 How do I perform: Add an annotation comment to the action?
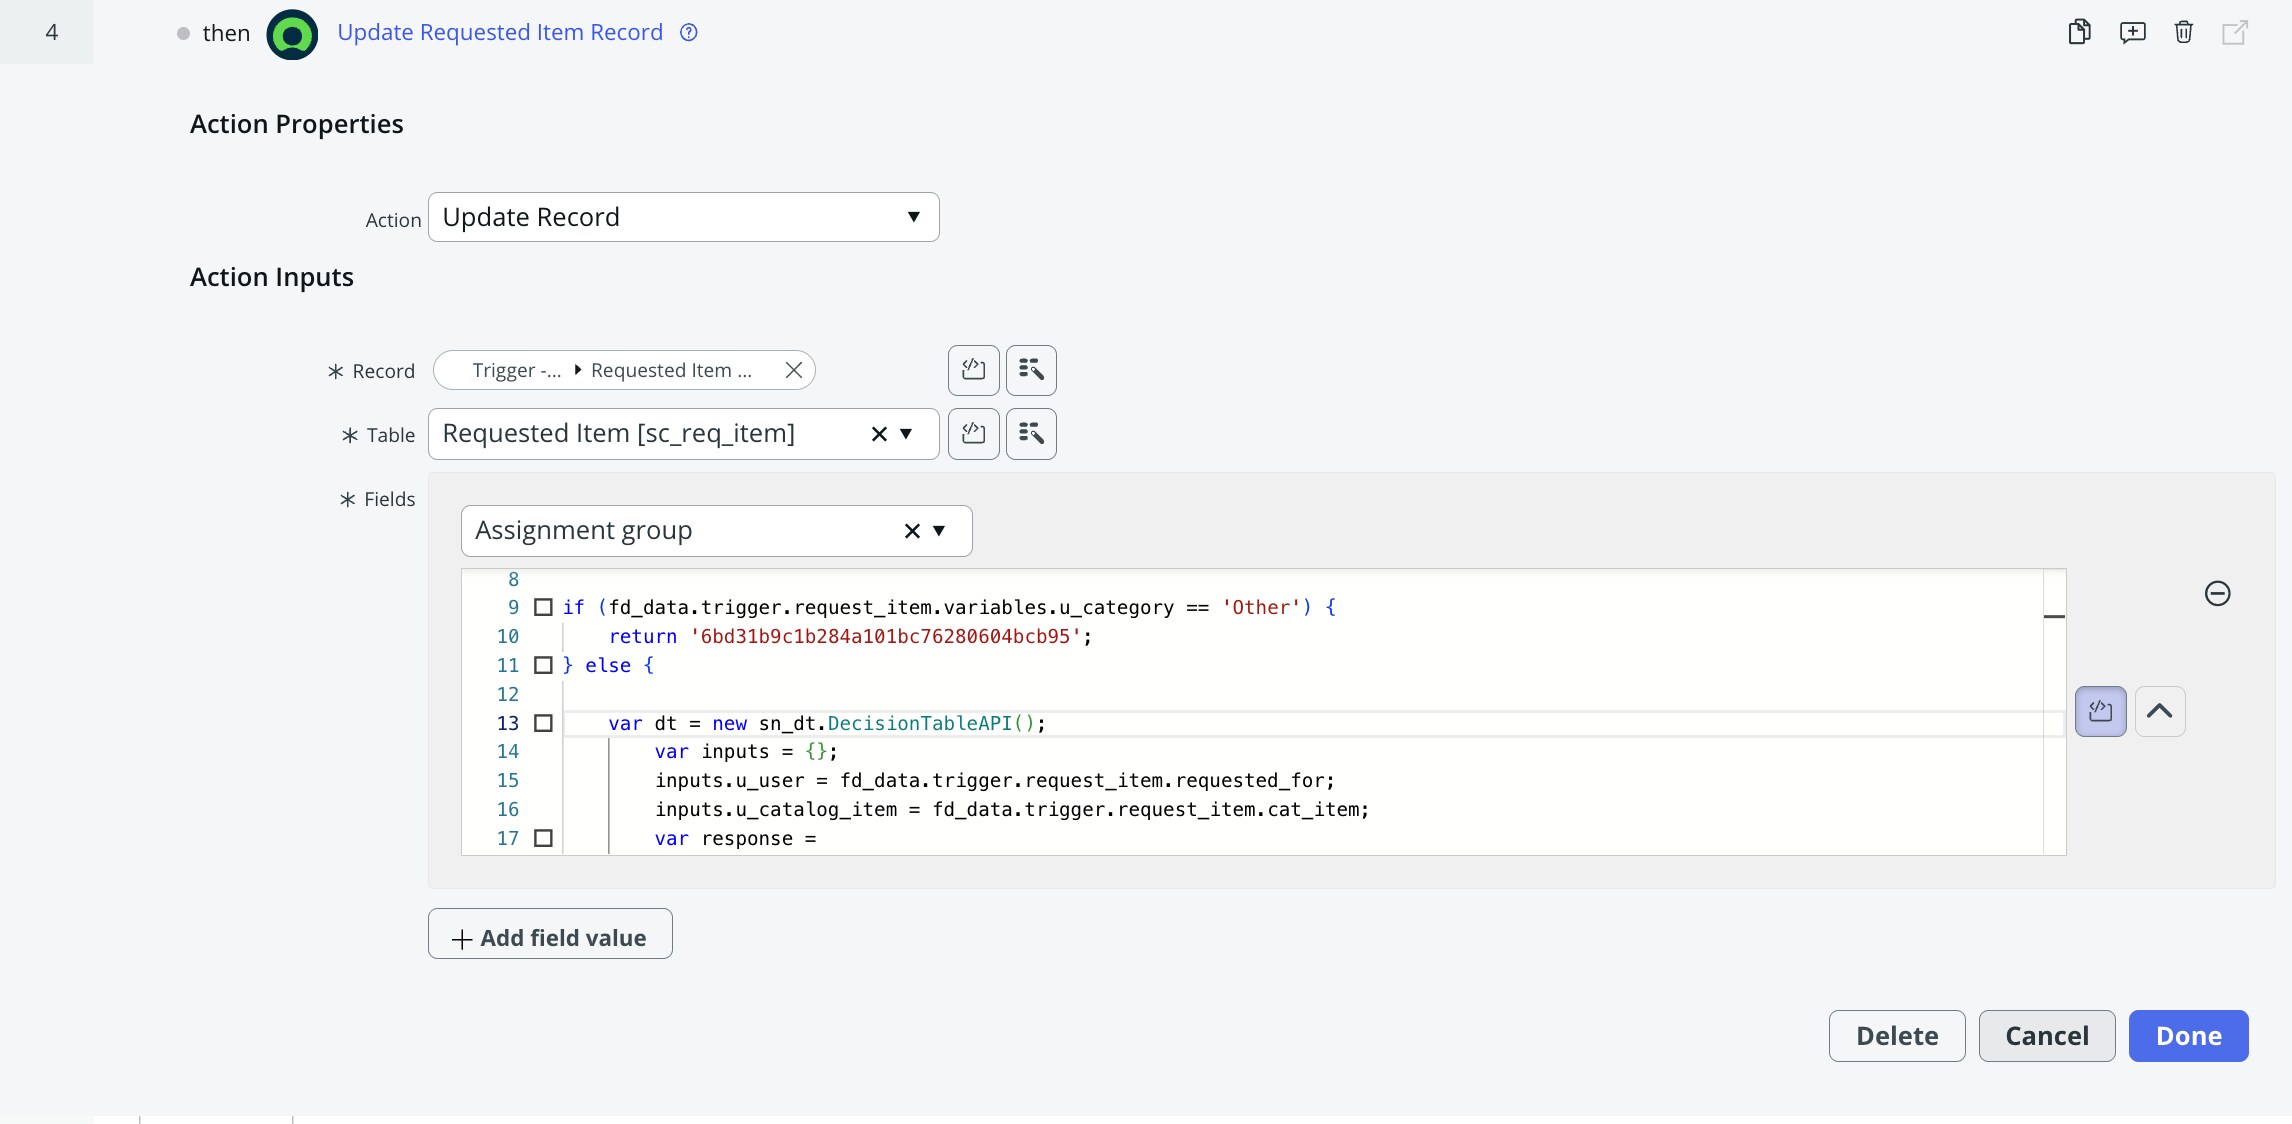2132,32
